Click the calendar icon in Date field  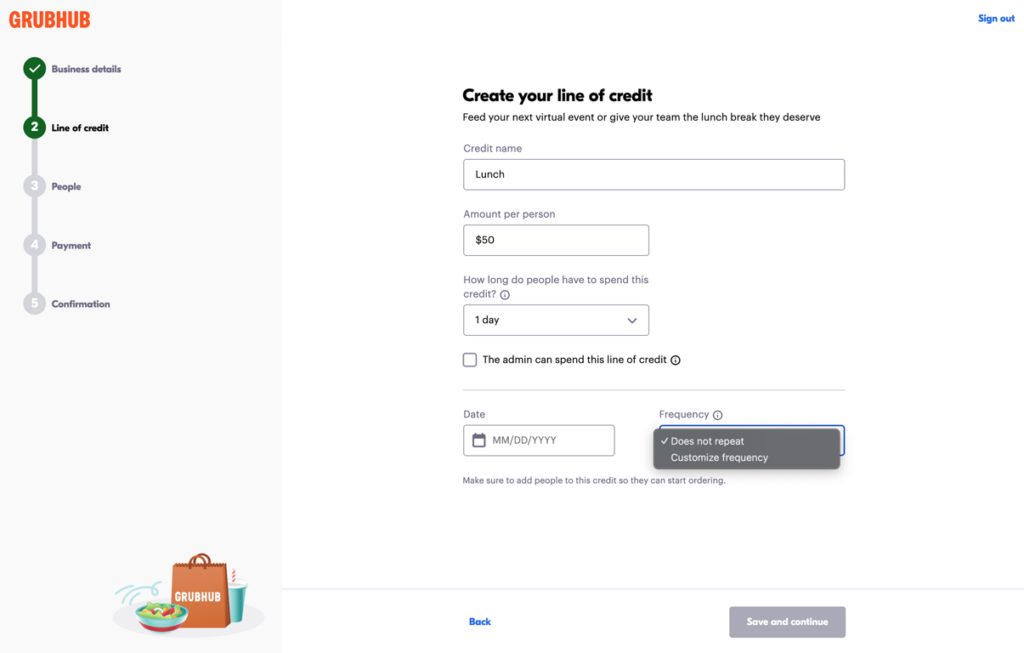[x=479, y=440]
